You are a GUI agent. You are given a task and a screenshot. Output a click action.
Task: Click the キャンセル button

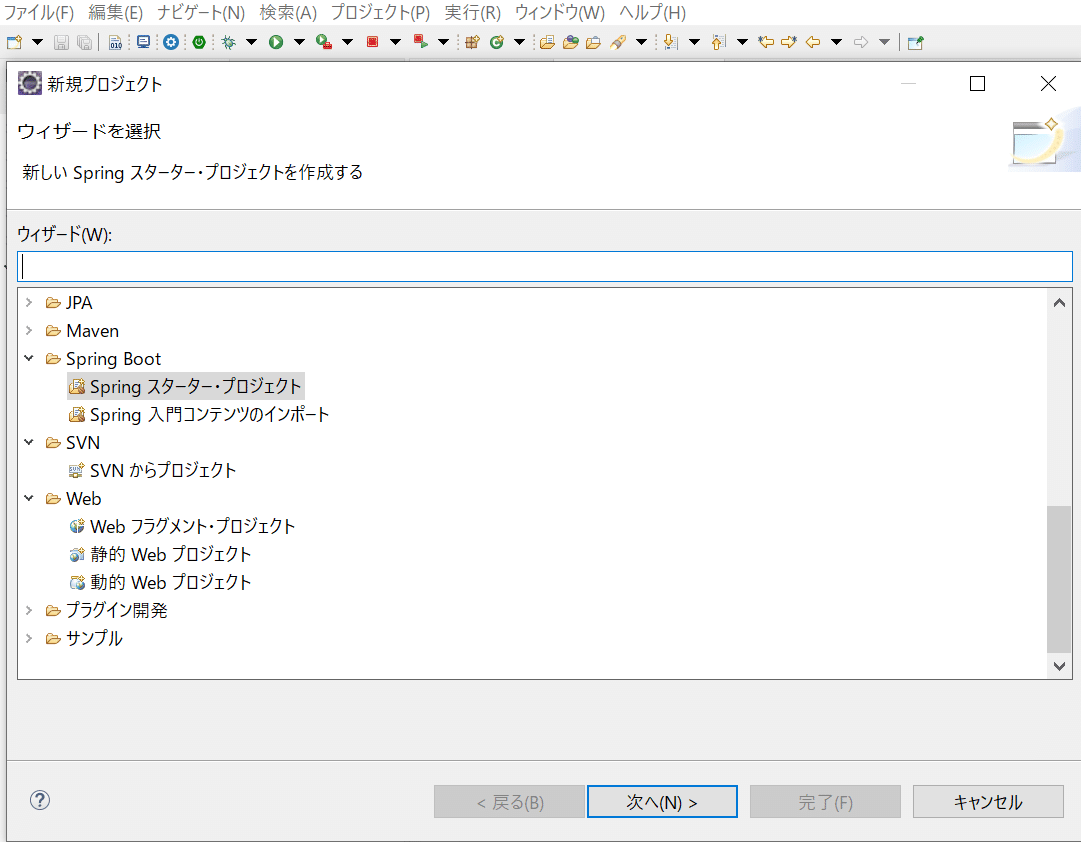pyautogui.click(x=988, y=801)
